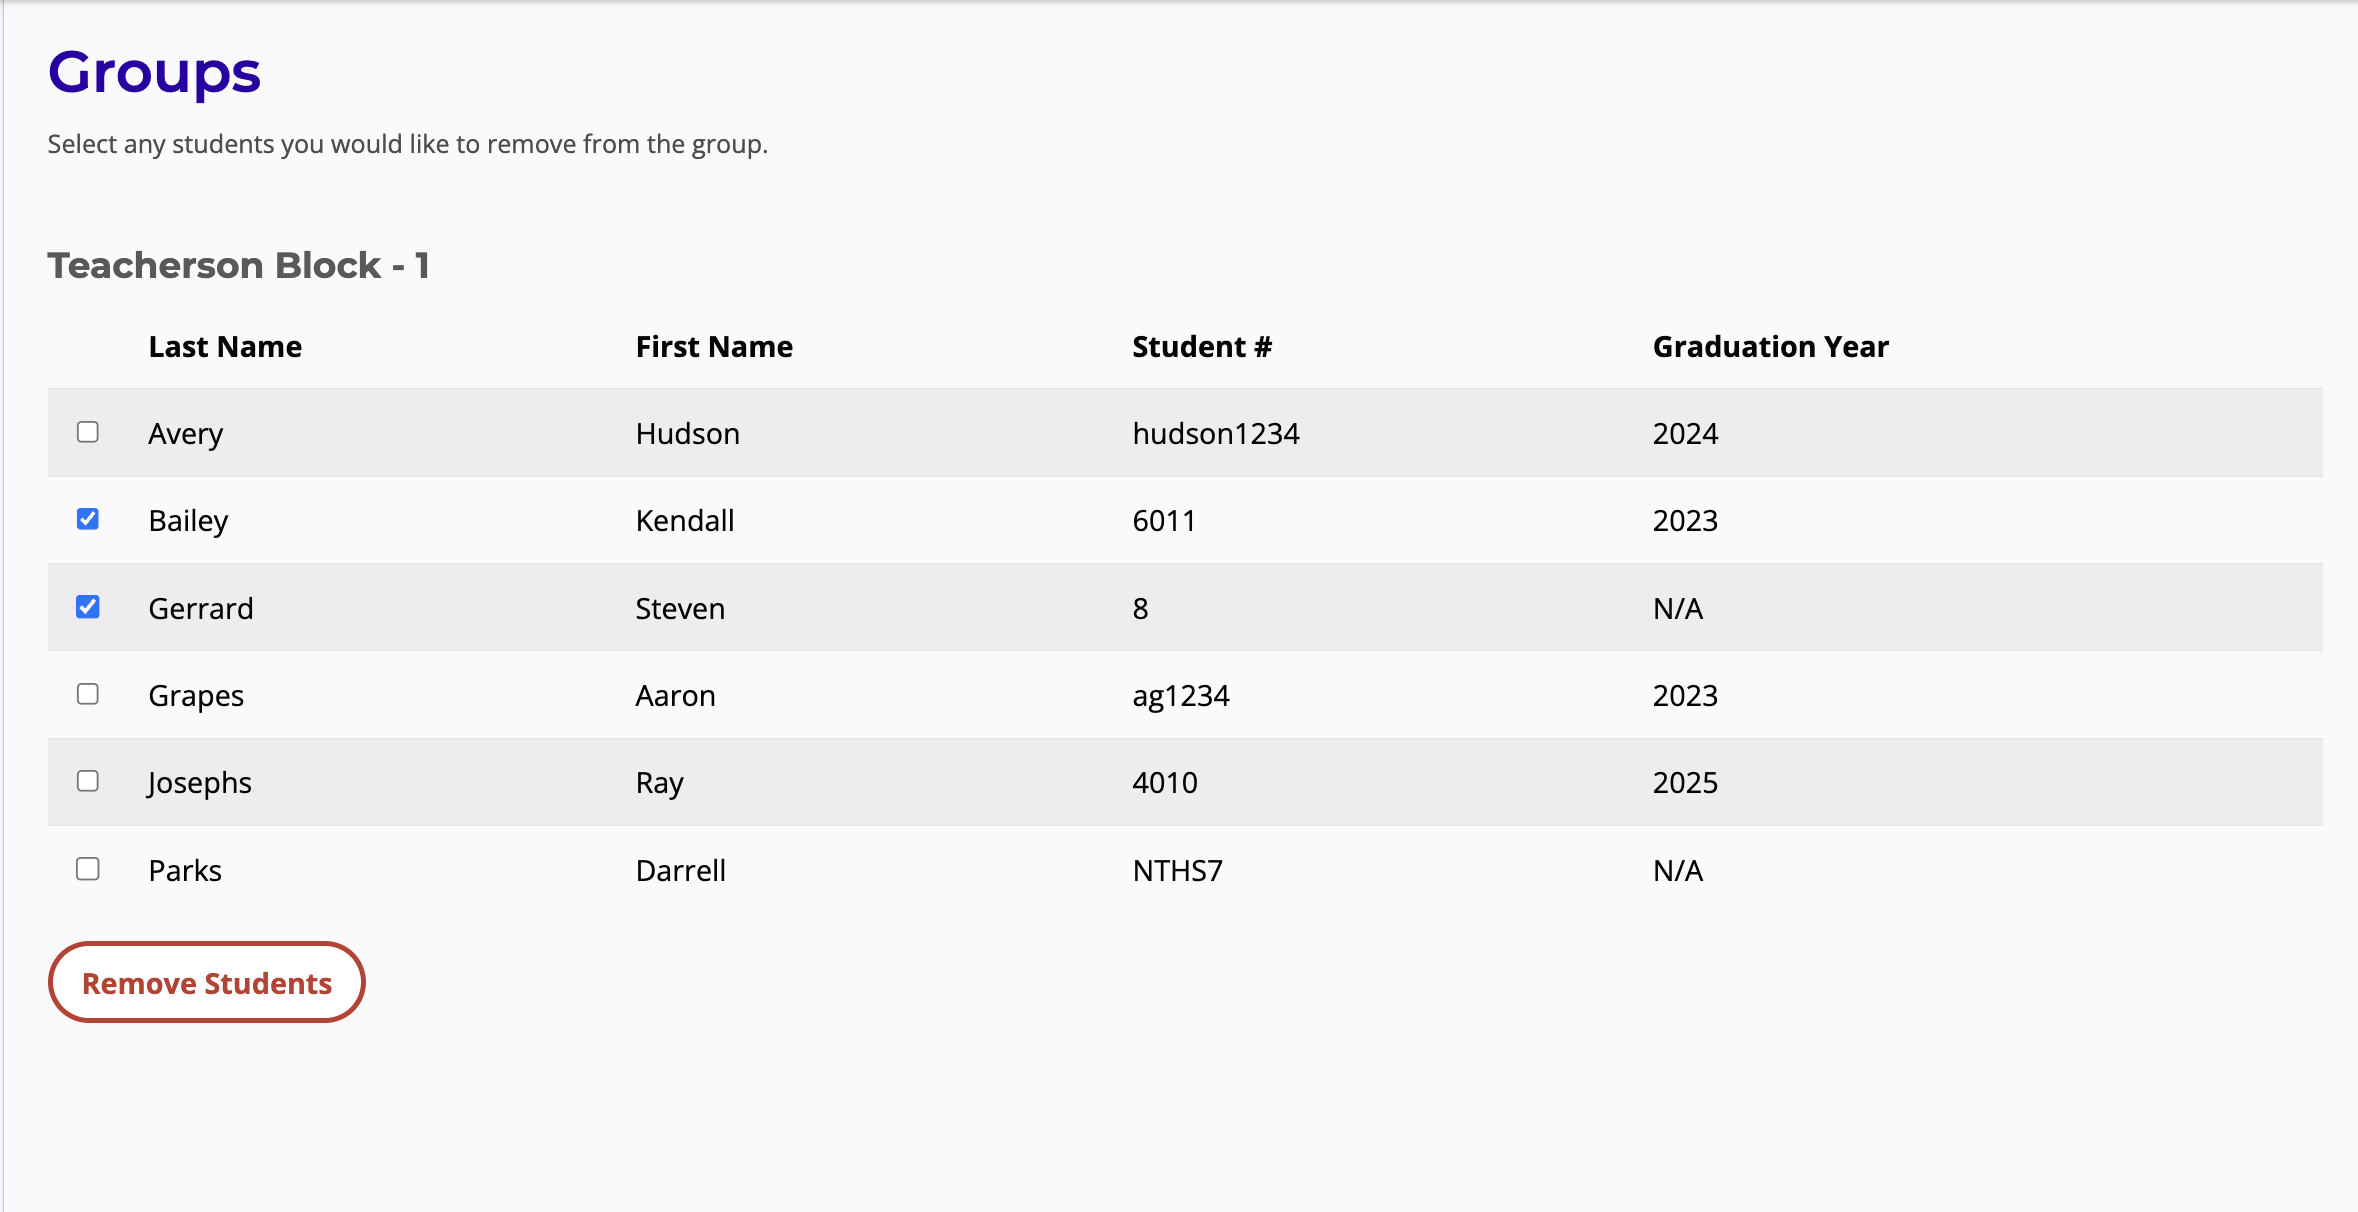The height and width of the screenshot is (1212, 2358).
Task: Click student number hudson1234
Action: [1215, 434]
